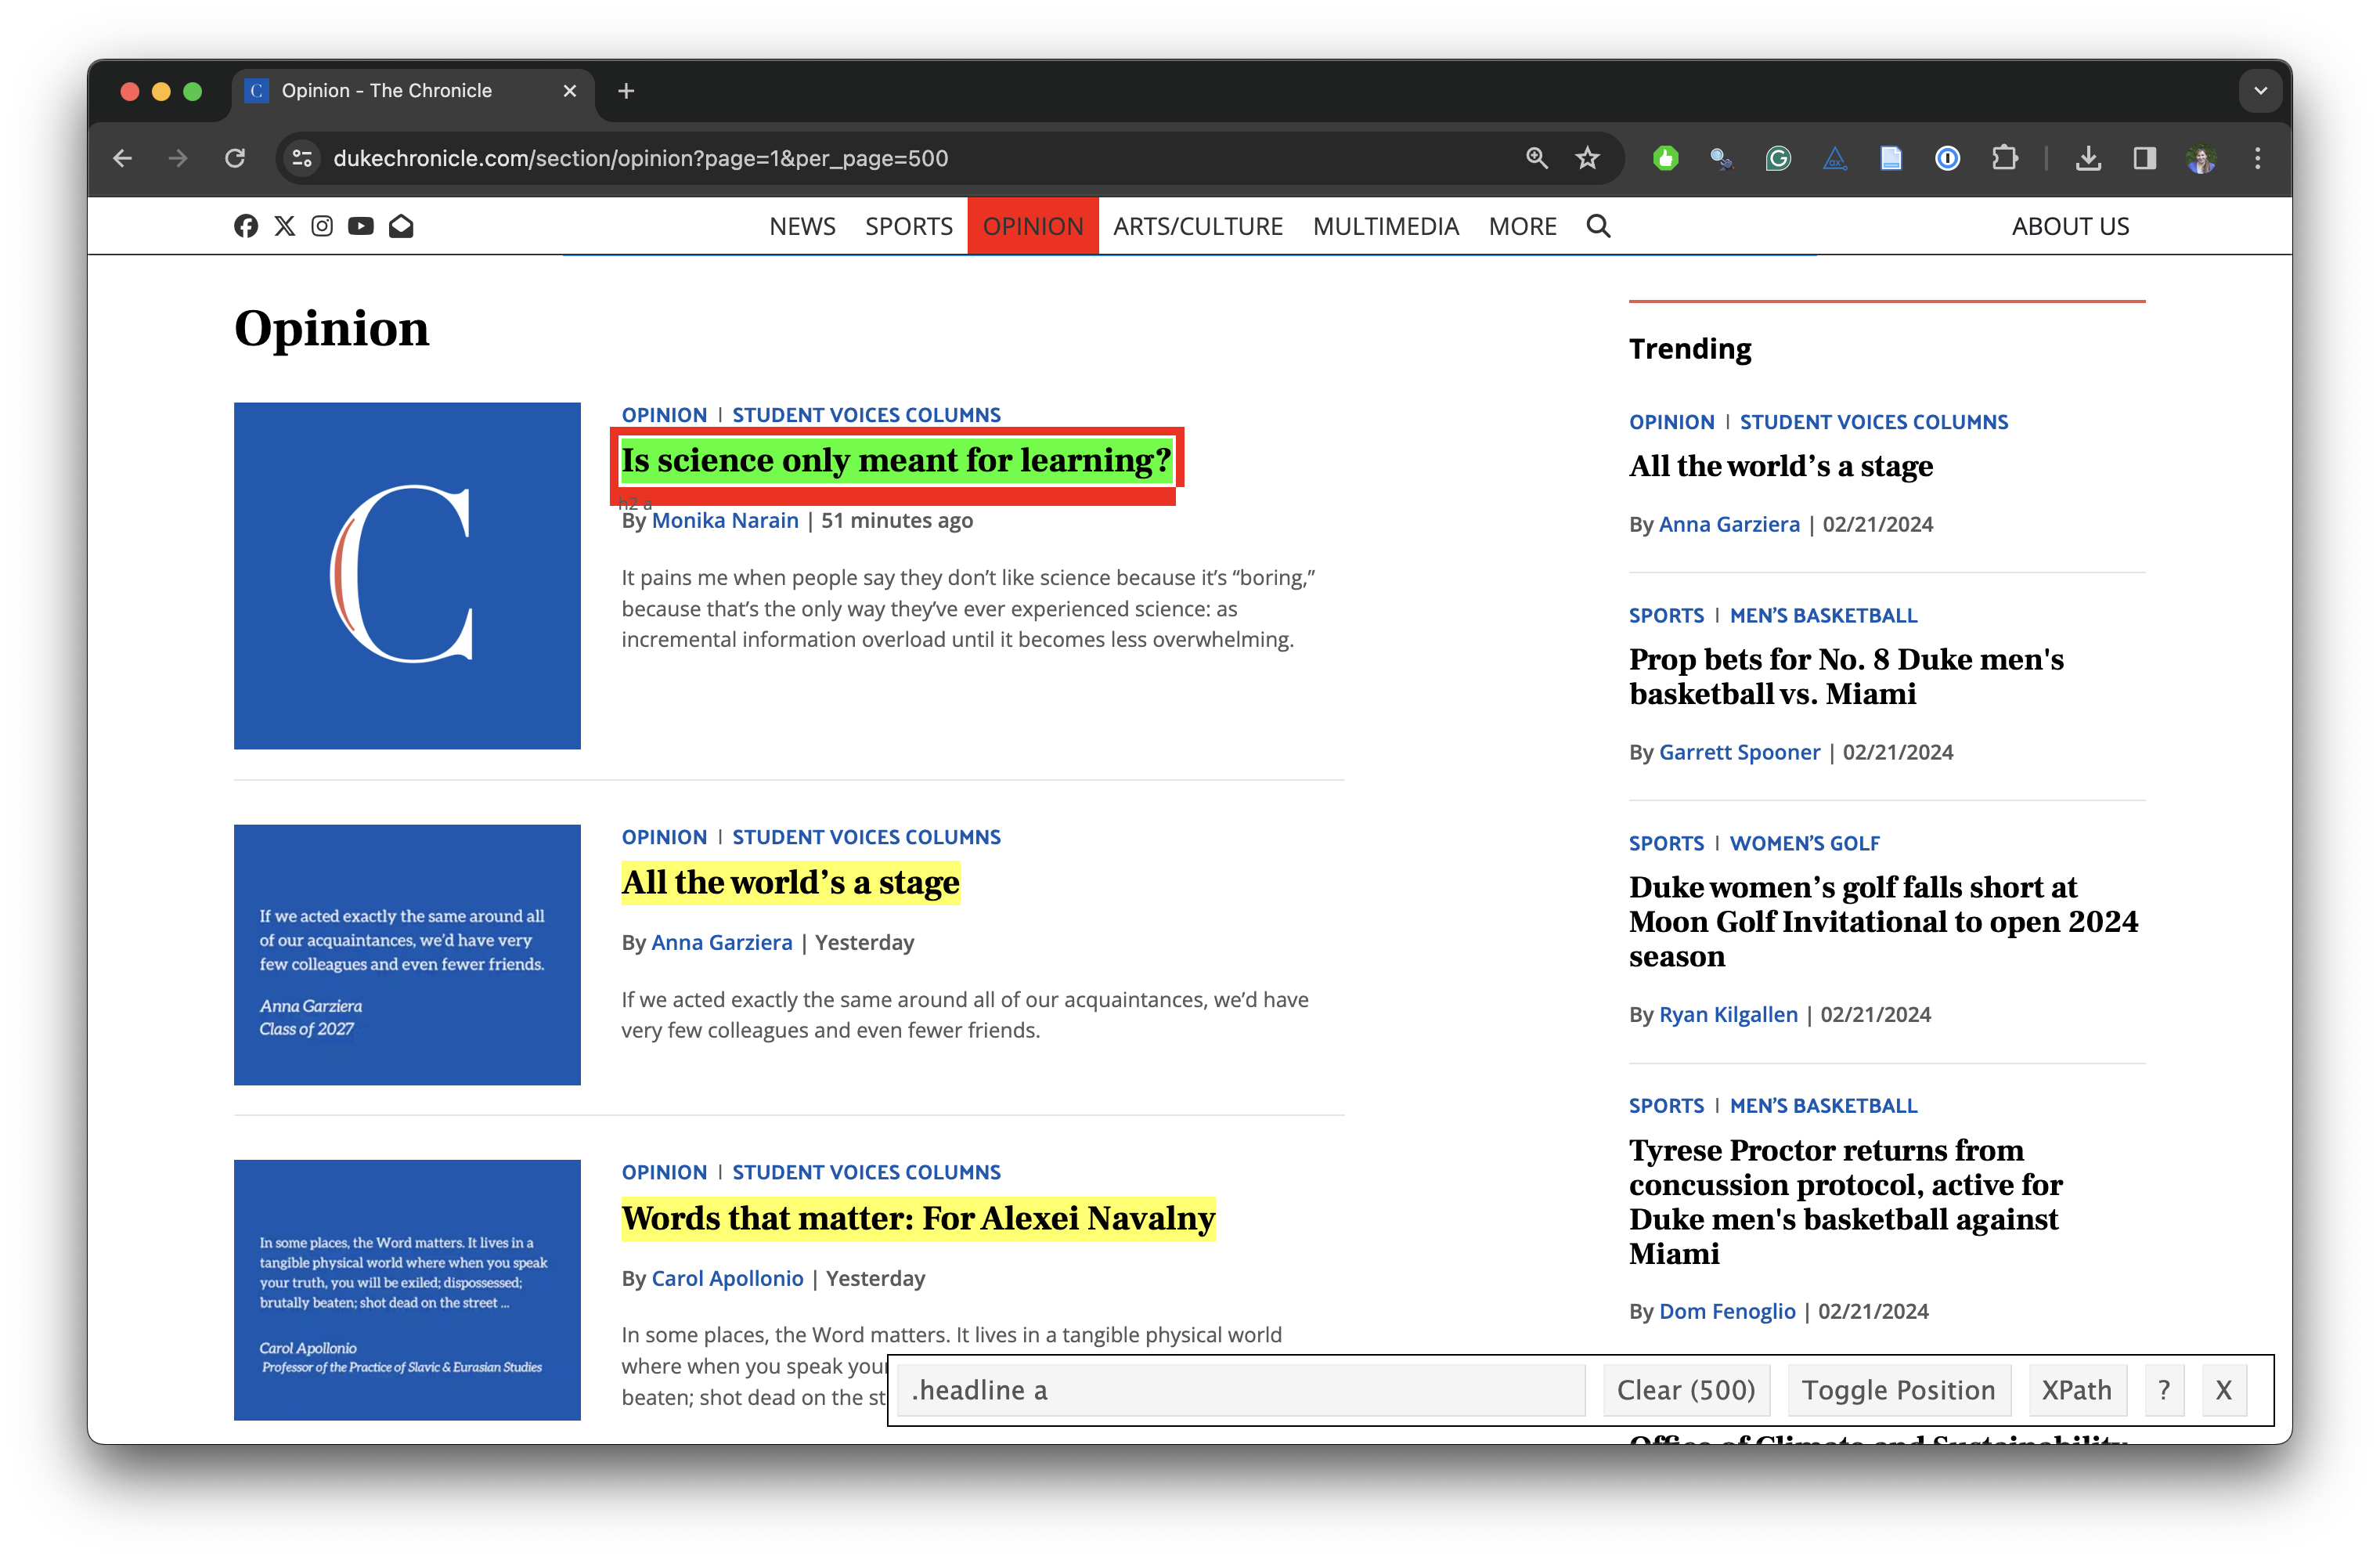Click the Grammarly extension icon
The width and height of the screenshot is (2380, 1560).
(x=1778, y=158)
